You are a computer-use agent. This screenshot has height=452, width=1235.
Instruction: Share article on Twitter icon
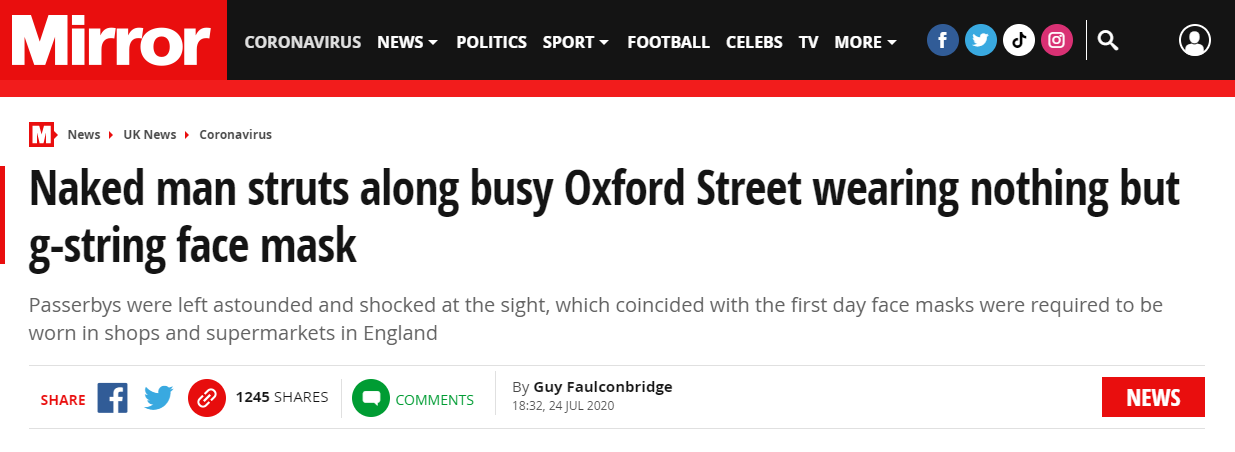pyautogui.click(x=158, y=398)
